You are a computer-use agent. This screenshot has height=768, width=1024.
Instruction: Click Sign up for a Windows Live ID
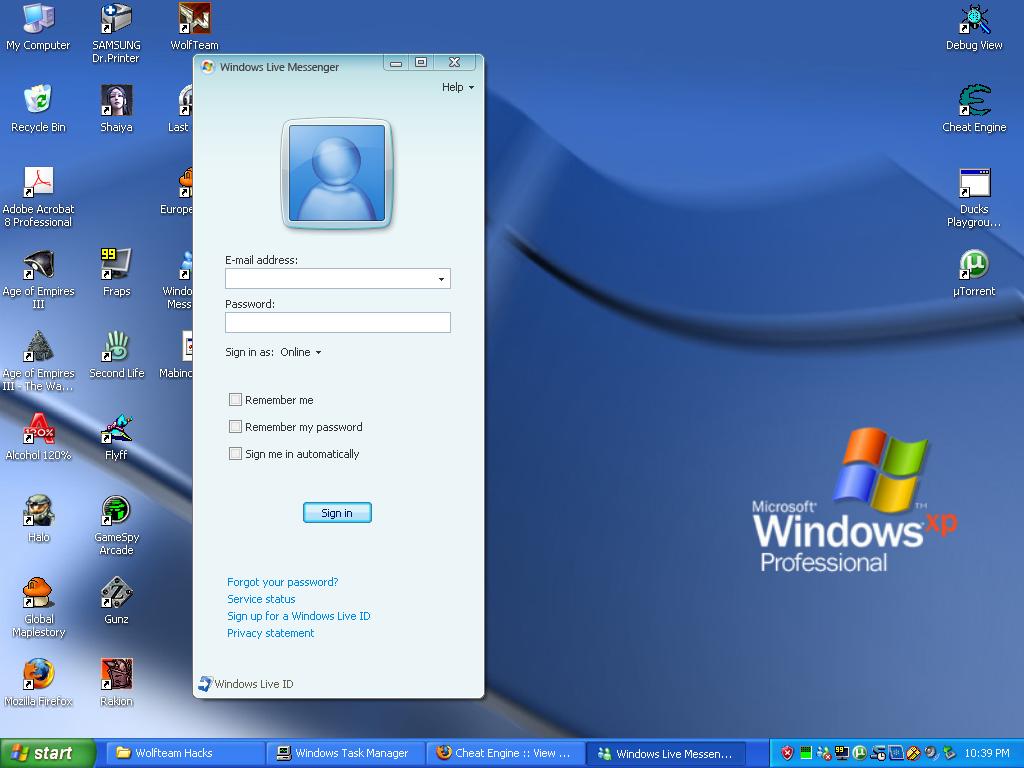(x=298, y=616)
